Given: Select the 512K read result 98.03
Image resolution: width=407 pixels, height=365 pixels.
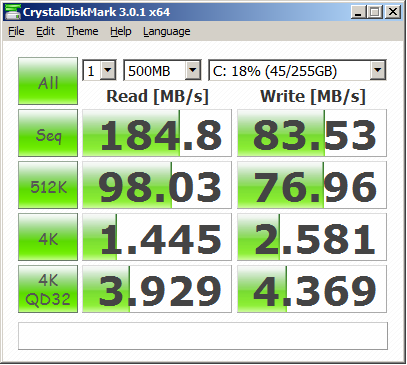Looking at the screenshot, I should tap(157, 185).
